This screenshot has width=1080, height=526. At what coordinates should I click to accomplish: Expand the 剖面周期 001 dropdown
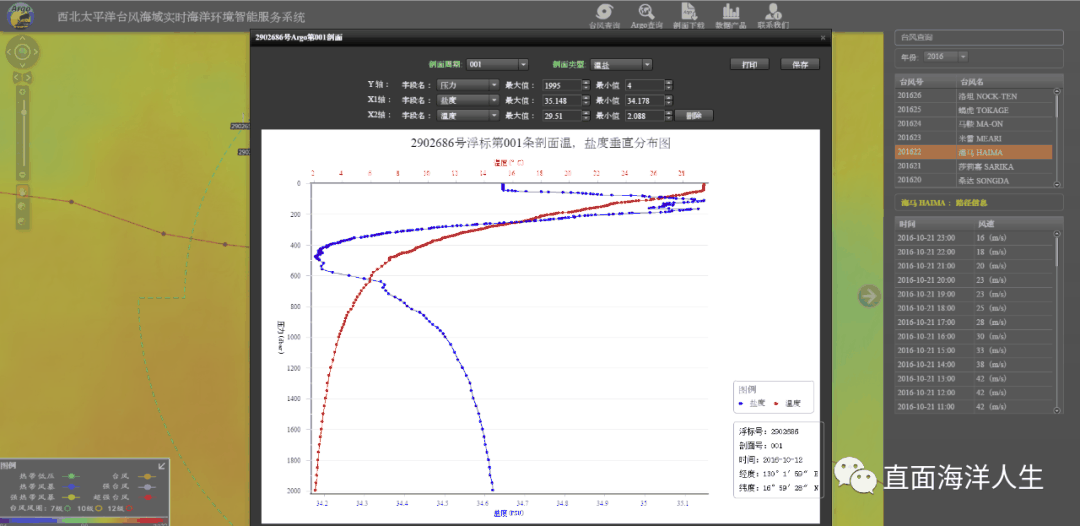(522, 64)
